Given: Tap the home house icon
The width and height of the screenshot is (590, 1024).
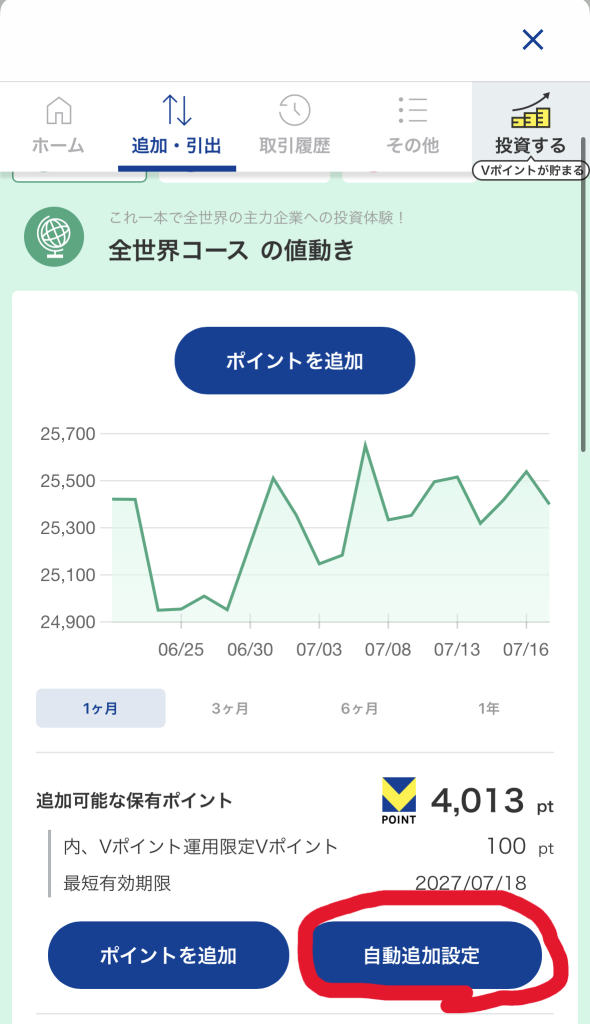Looking at the screenshot, I should [x=59, y=110].
